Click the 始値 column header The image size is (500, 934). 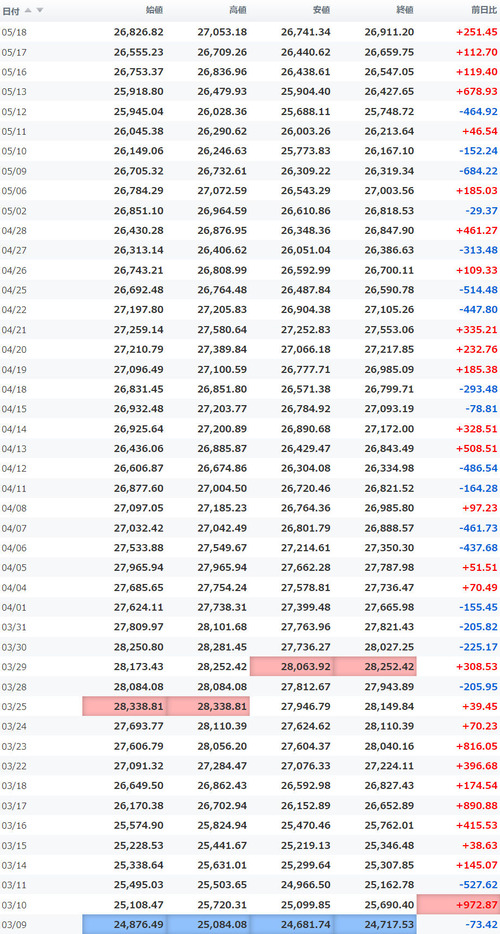coord(154,10)
